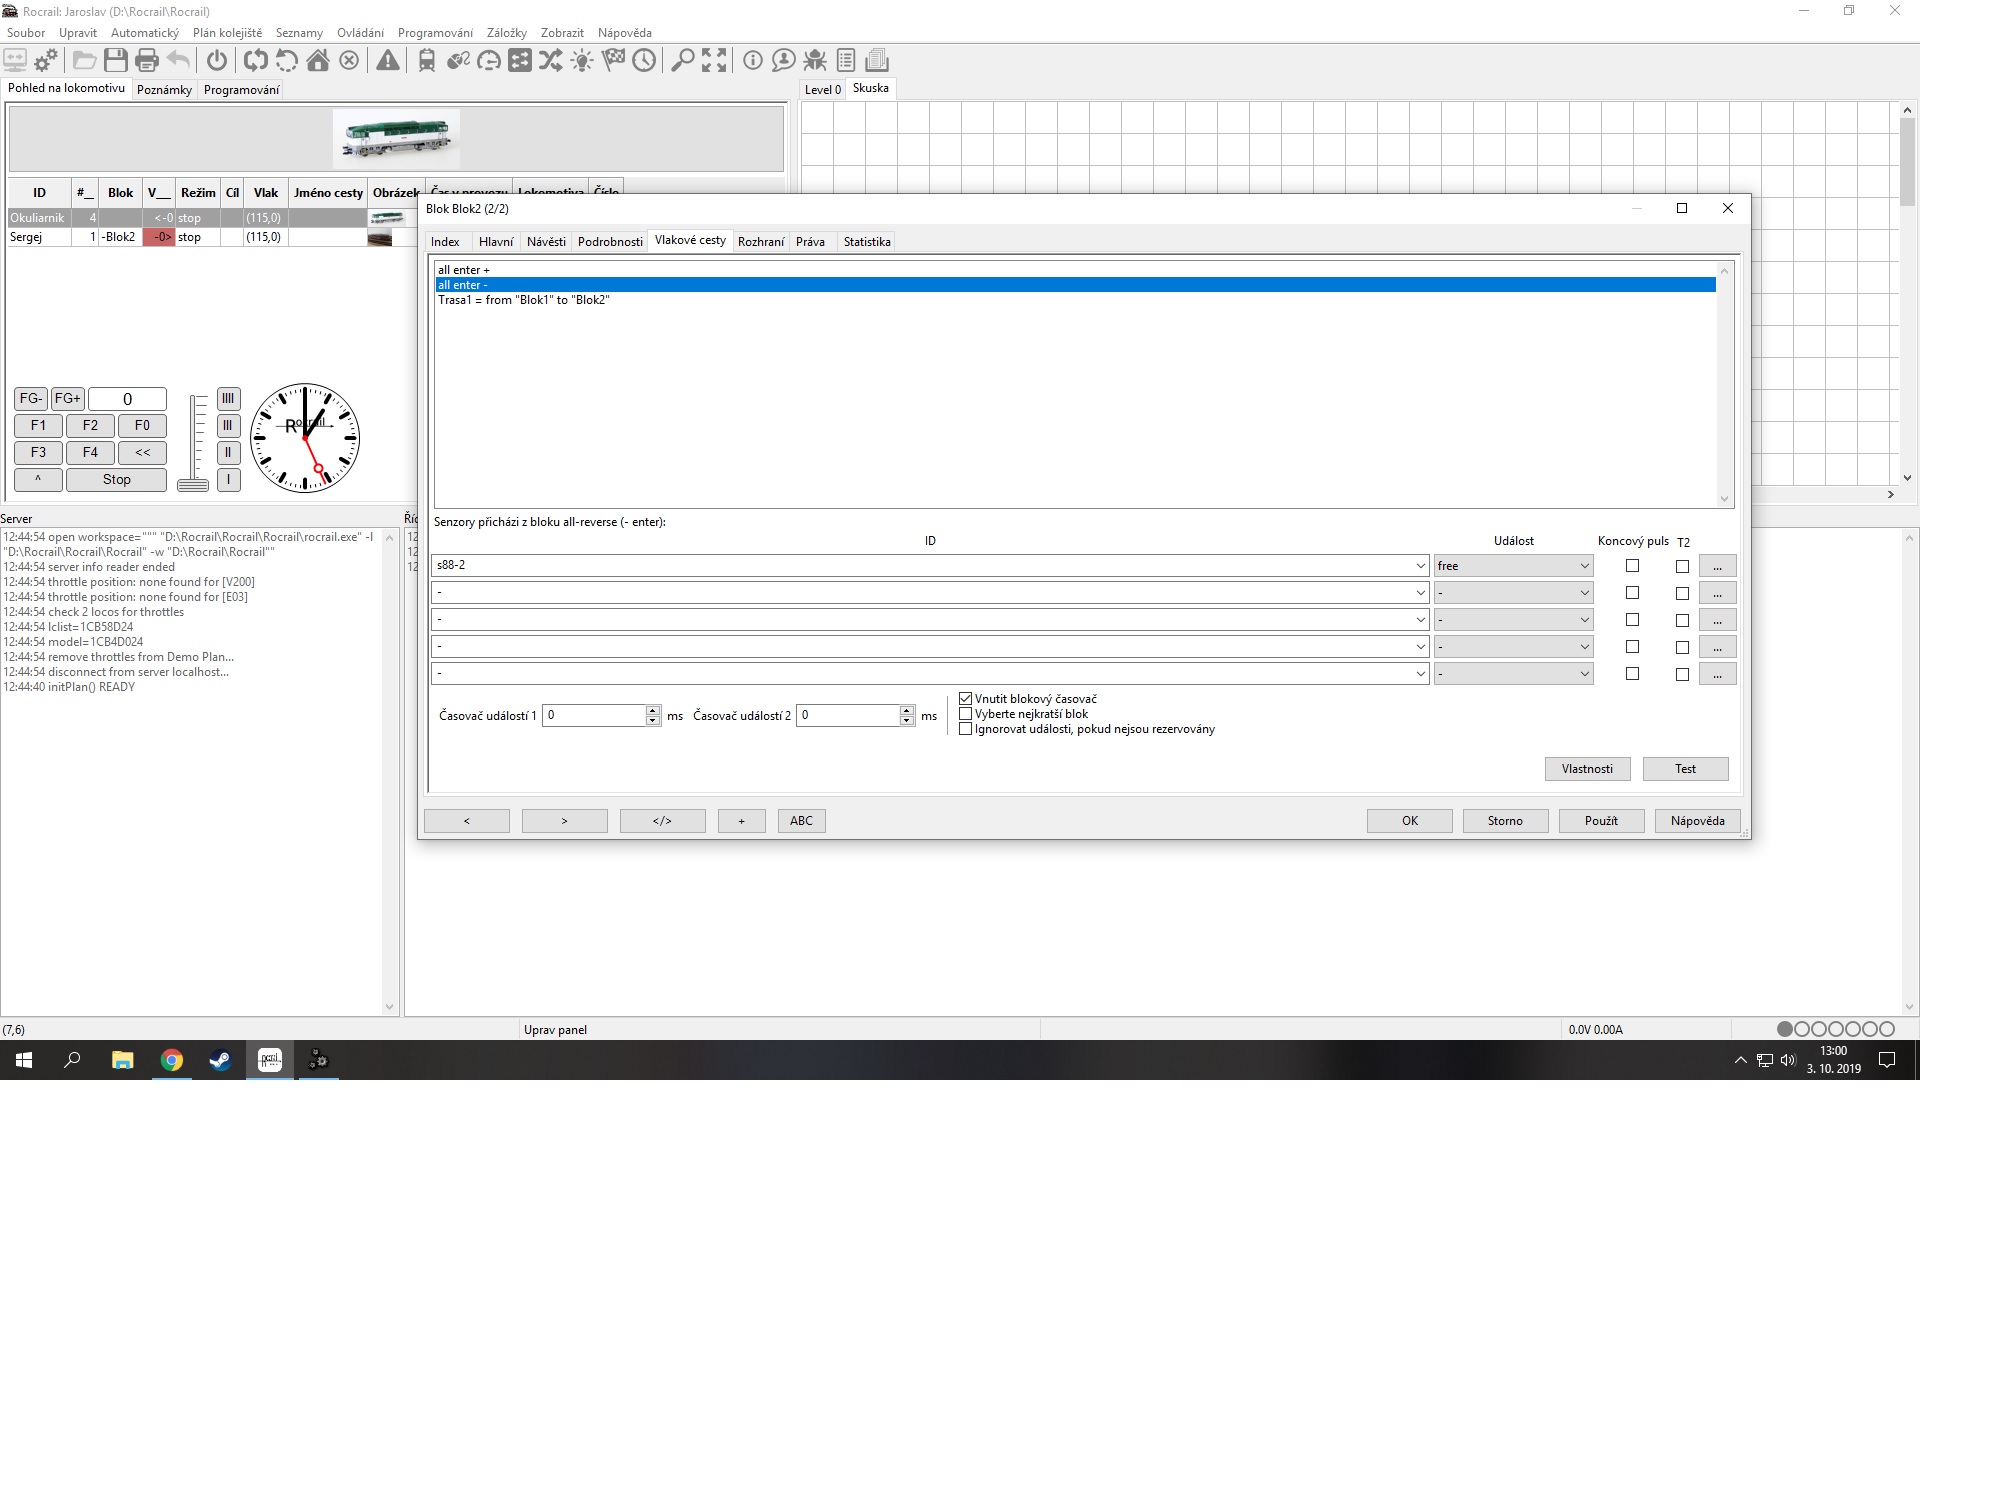Image resolution: width=2000 pixels, height=1500 pixels.
Task: Click the save (floppy disk) toolbar icon
Action: tap(116, 60)
